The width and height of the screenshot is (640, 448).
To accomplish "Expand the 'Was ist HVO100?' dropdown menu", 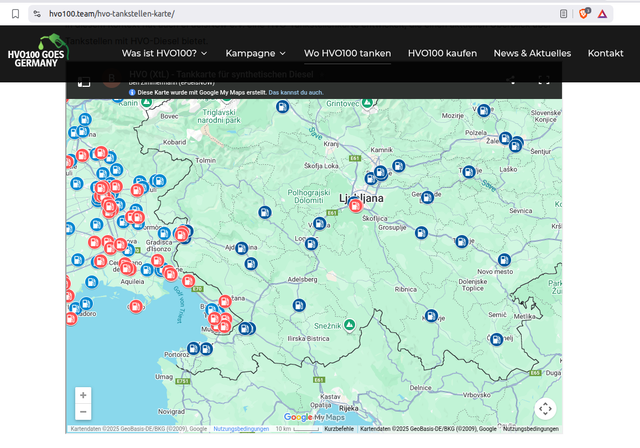I will pos(164,53).
